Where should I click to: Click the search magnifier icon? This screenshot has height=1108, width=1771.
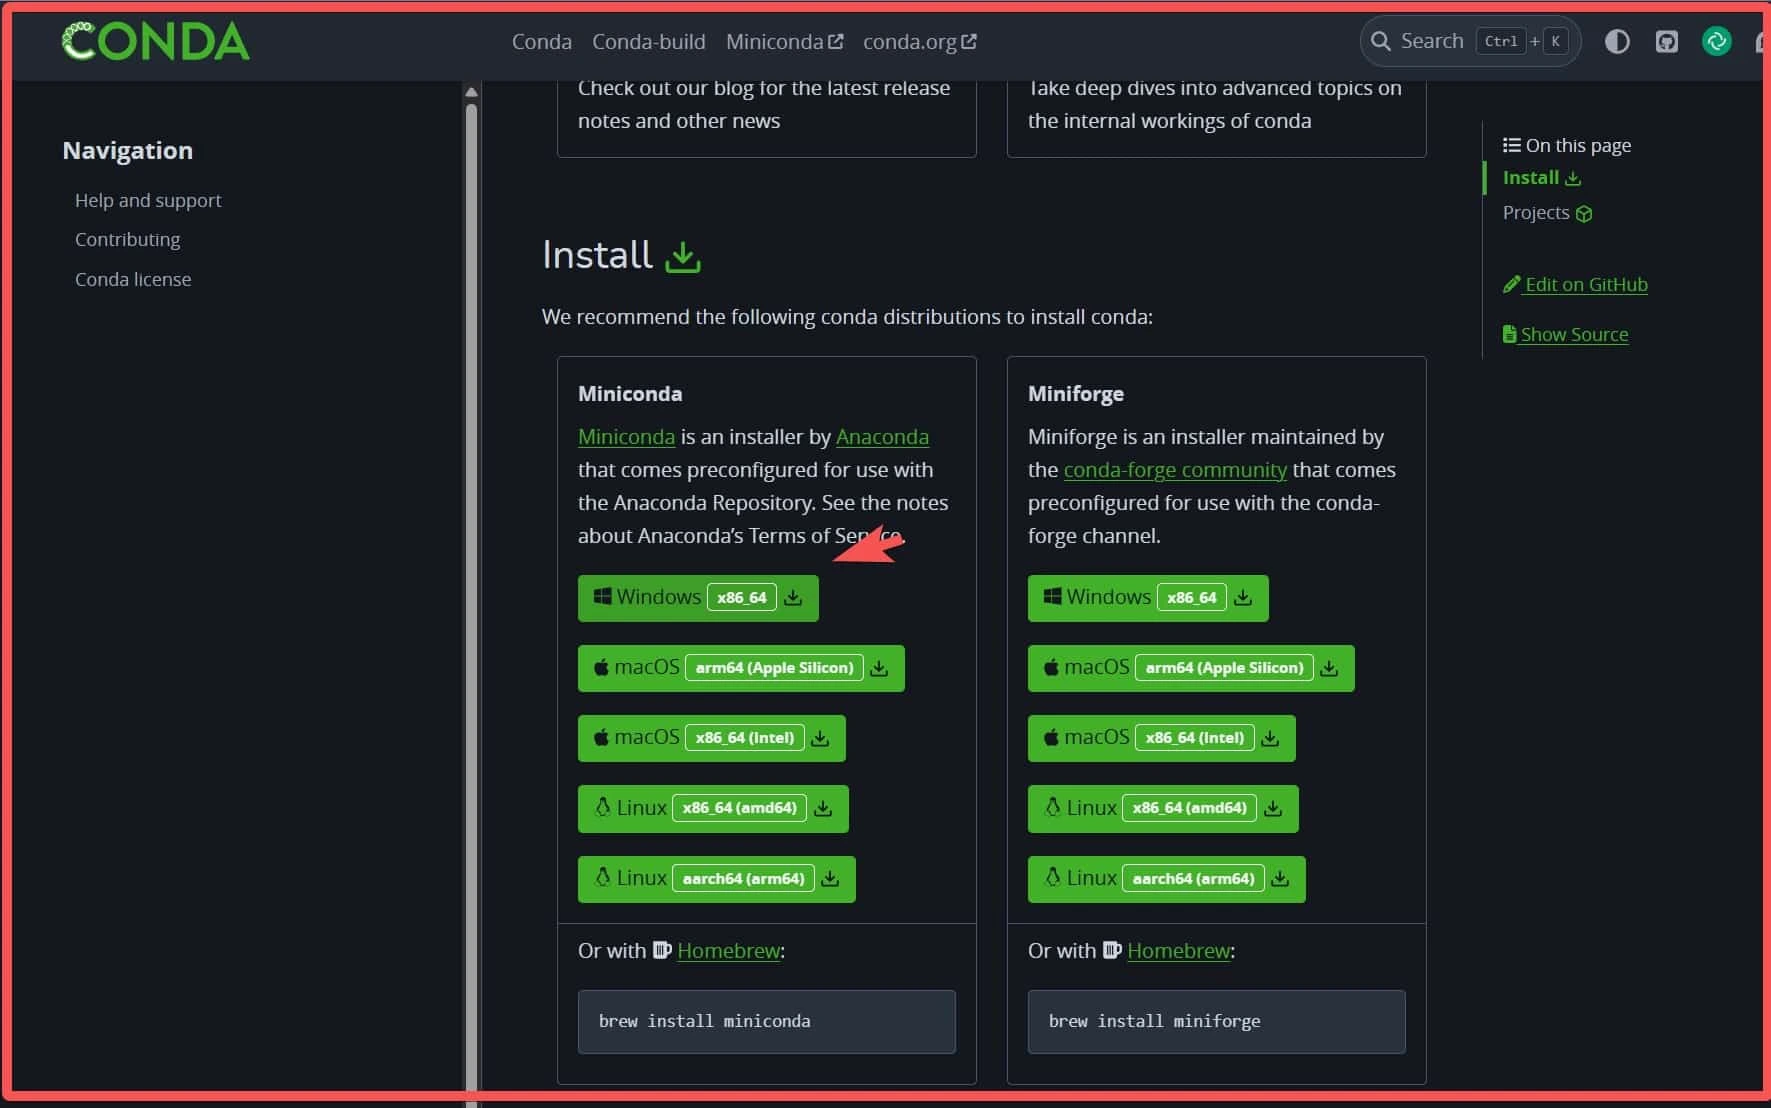pyautogui.click(x=1381, y=41)
